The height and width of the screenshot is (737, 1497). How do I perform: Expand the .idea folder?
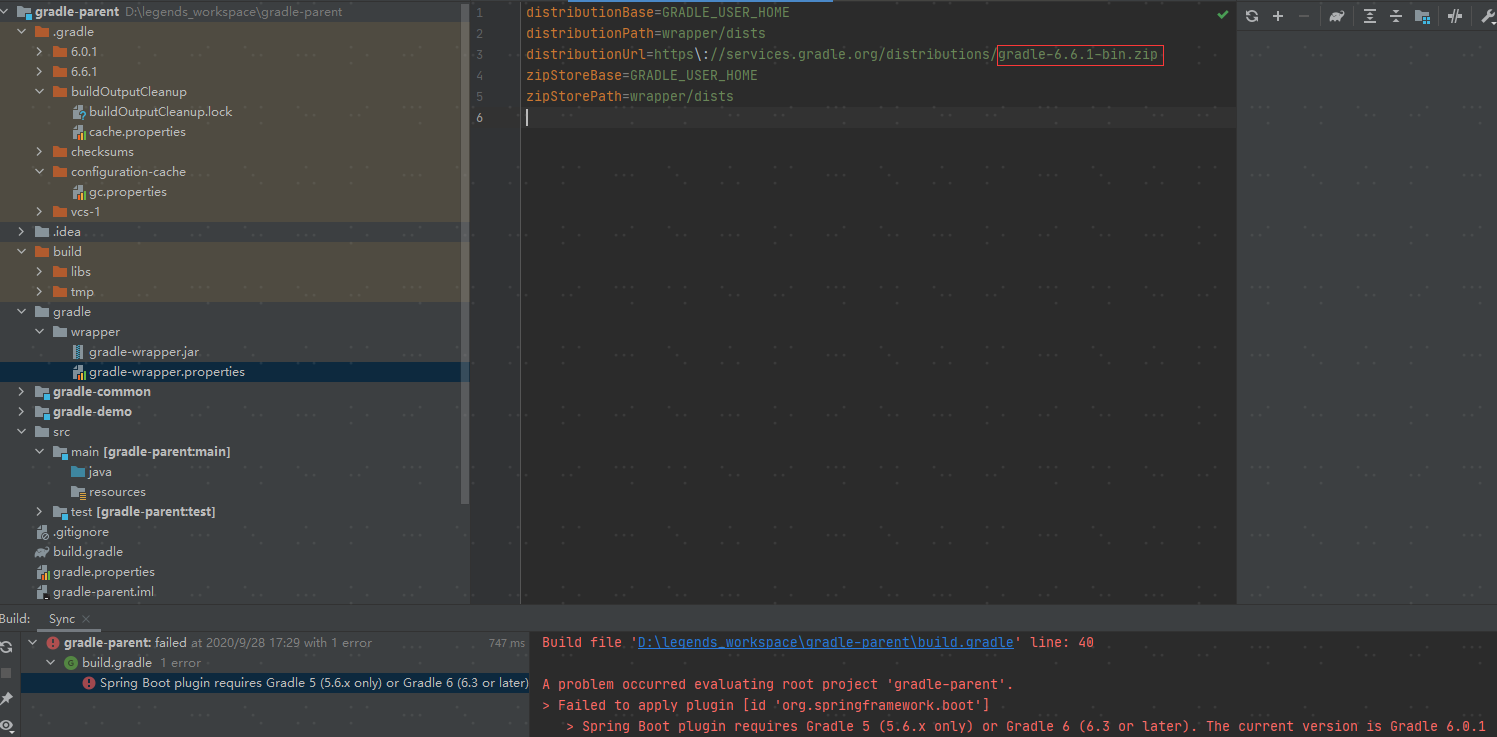(x=21, y=232)
